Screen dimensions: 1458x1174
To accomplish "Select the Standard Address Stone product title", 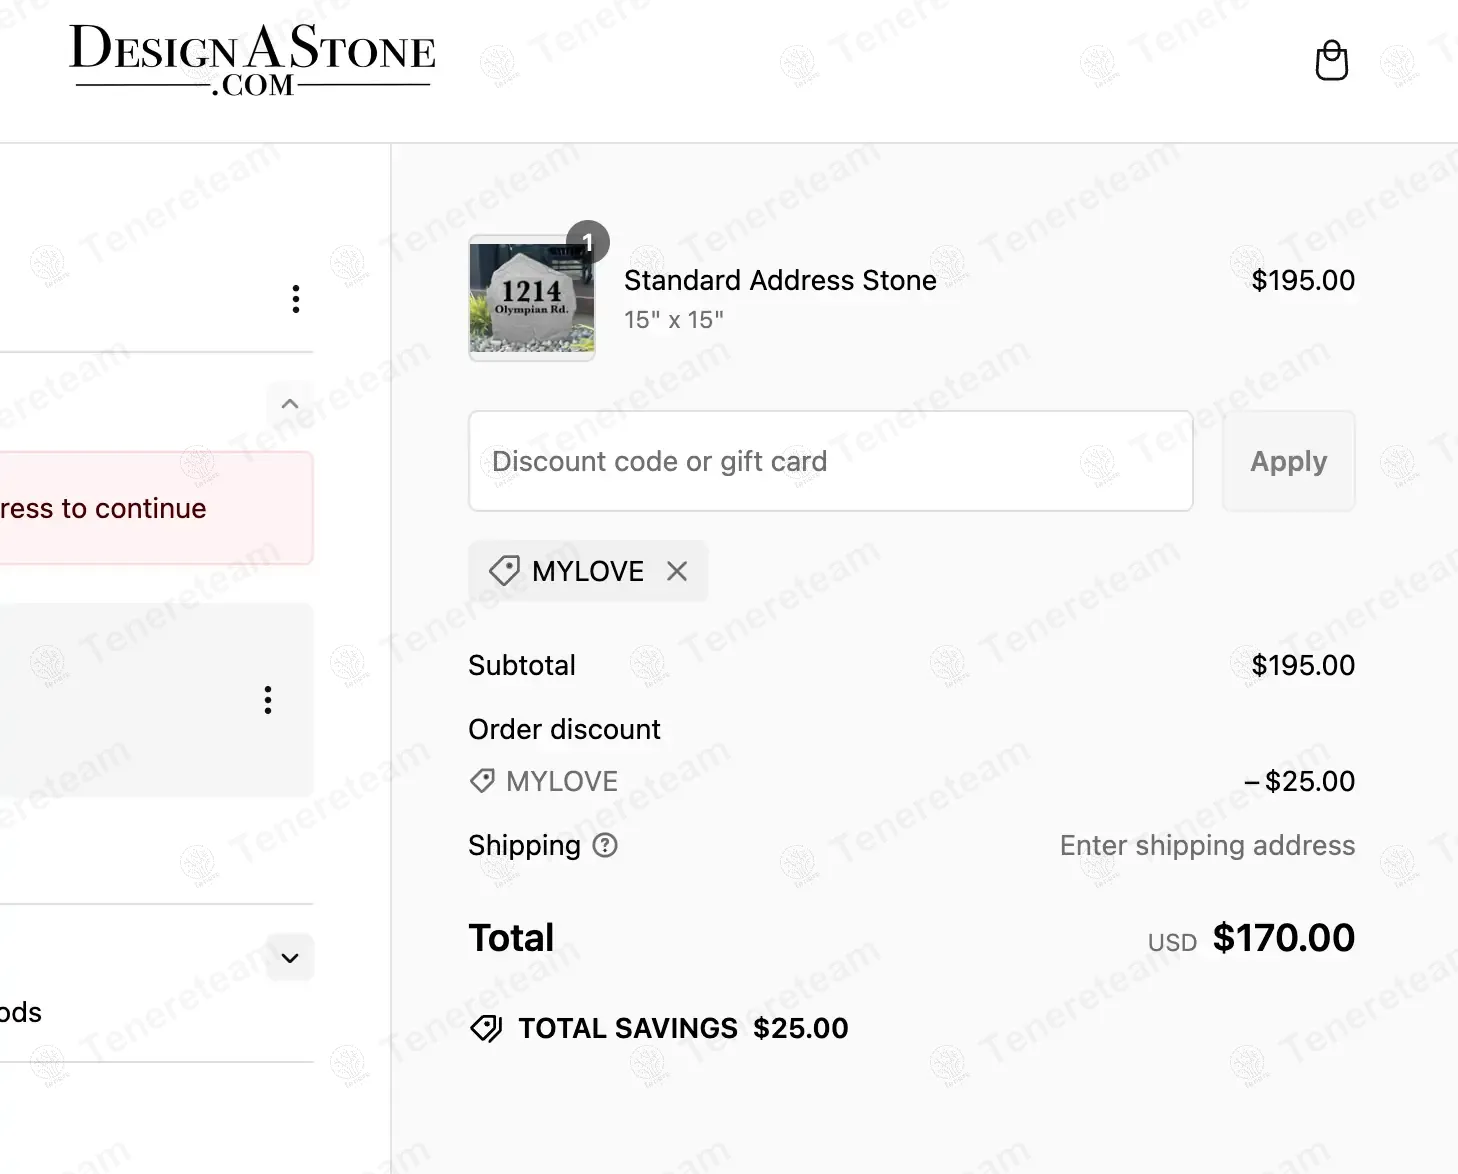I will click(780, 280).
